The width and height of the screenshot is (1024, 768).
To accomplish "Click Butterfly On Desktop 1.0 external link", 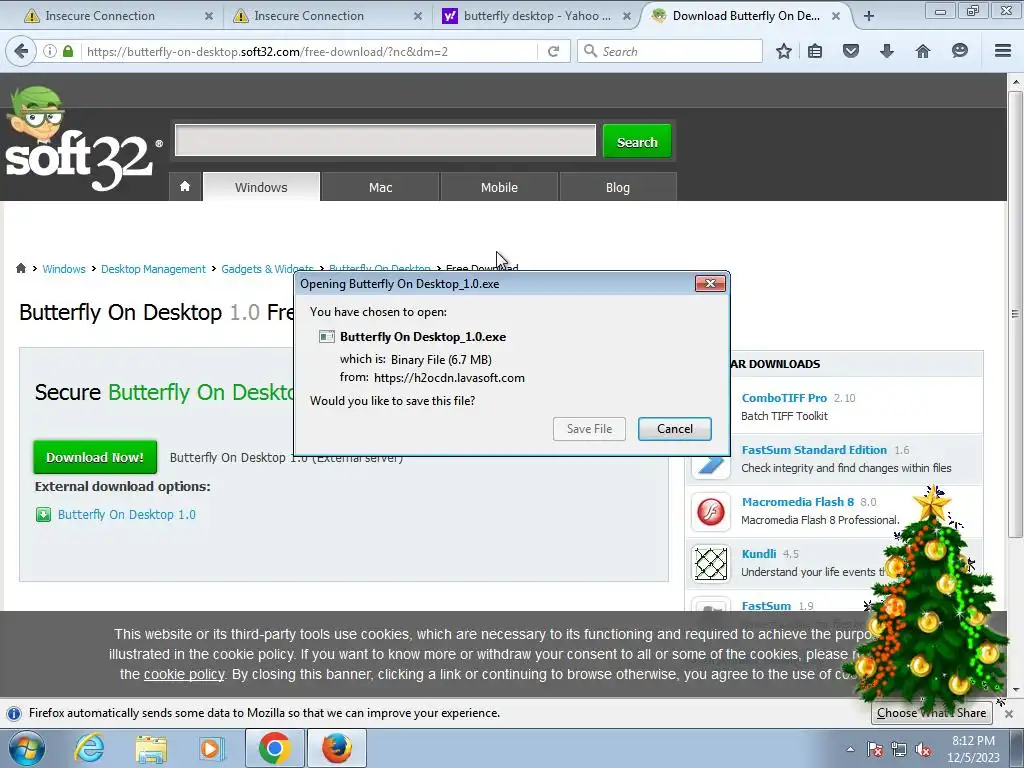I will (x=127, y=515).
